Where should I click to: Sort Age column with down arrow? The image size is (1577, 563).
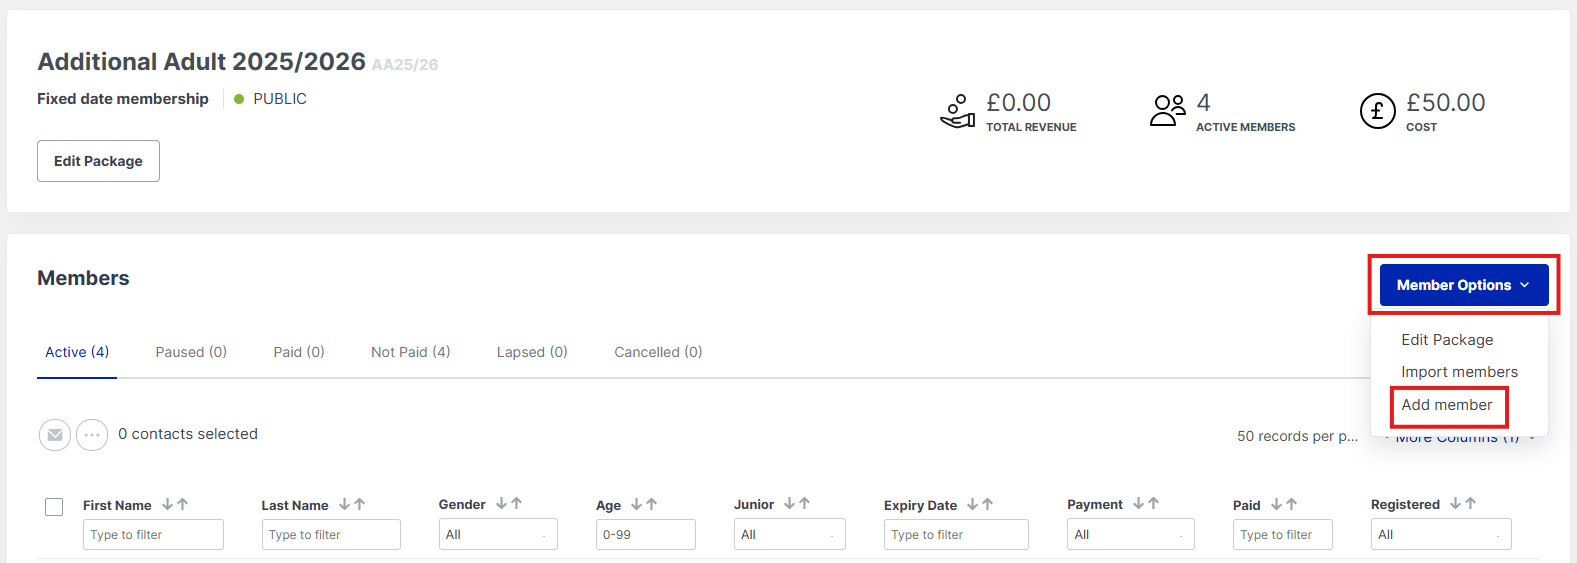coord(636,505)
